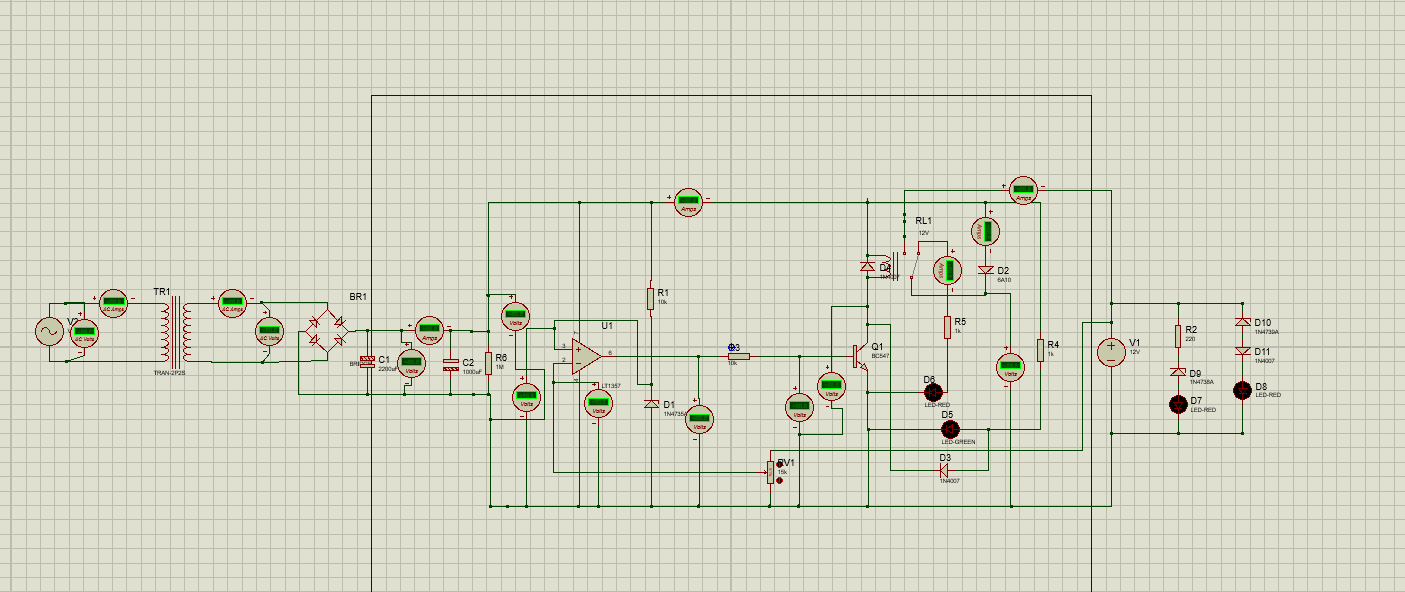Select zener diode D1
The height and width of the screenshot is (592, 1405).
point(651,403)
